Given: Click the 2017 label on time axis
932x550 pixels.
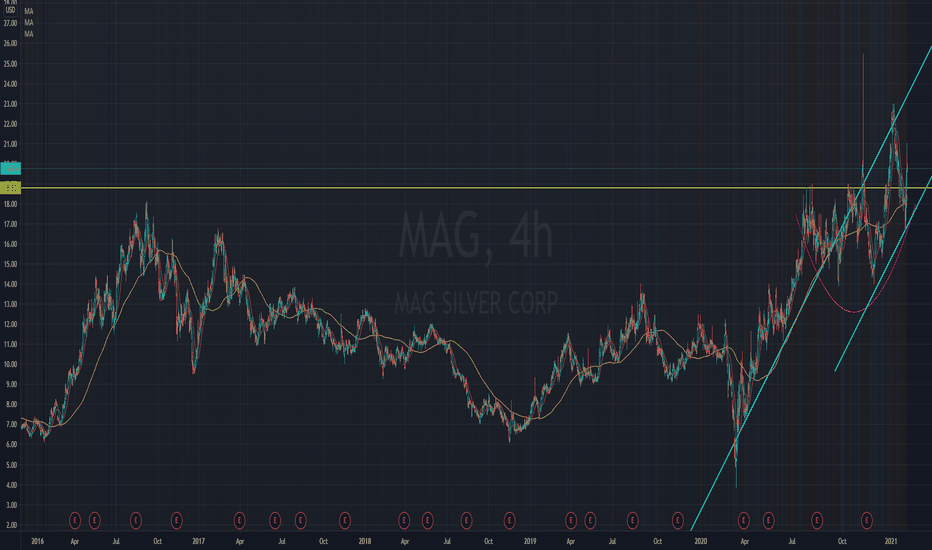Looking at the screenshot, I should coord(199,541).
